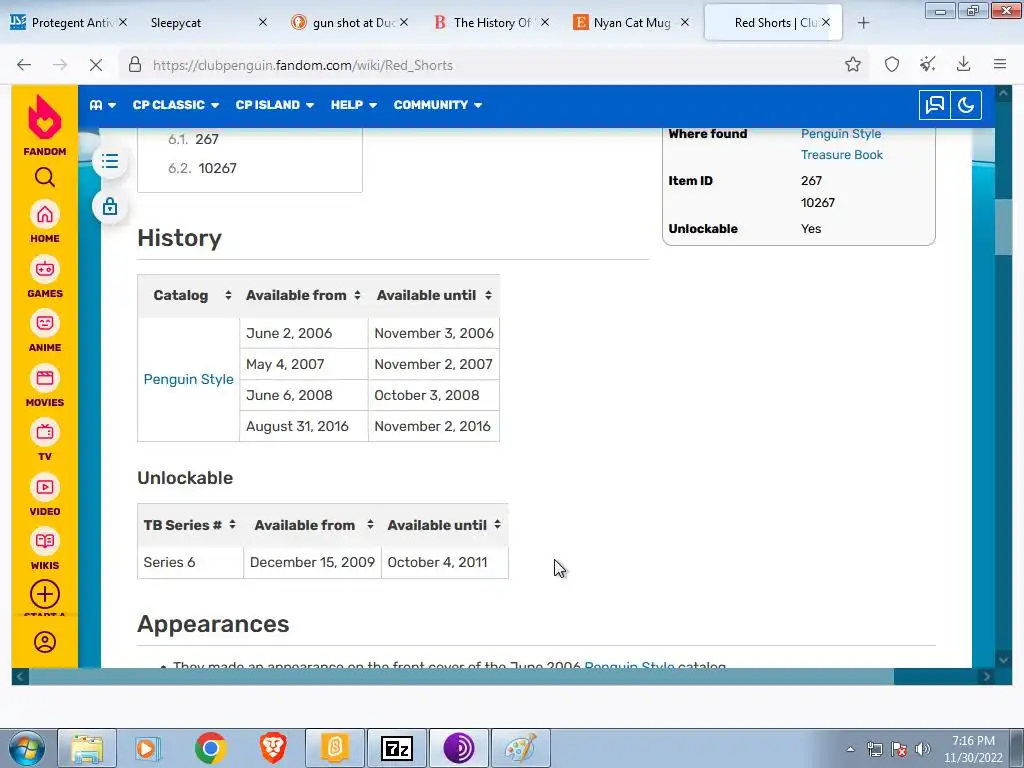Close the Red Shorts tab
Viewport: 1024px width, 768px height.
point(826,22)
